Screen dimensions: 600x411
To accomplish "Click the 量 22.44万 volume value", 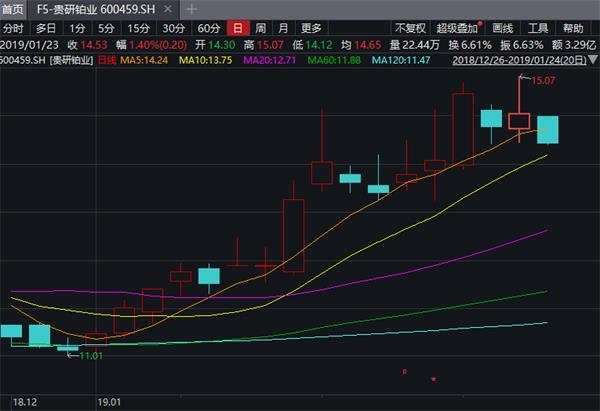I will click(414, 45).
